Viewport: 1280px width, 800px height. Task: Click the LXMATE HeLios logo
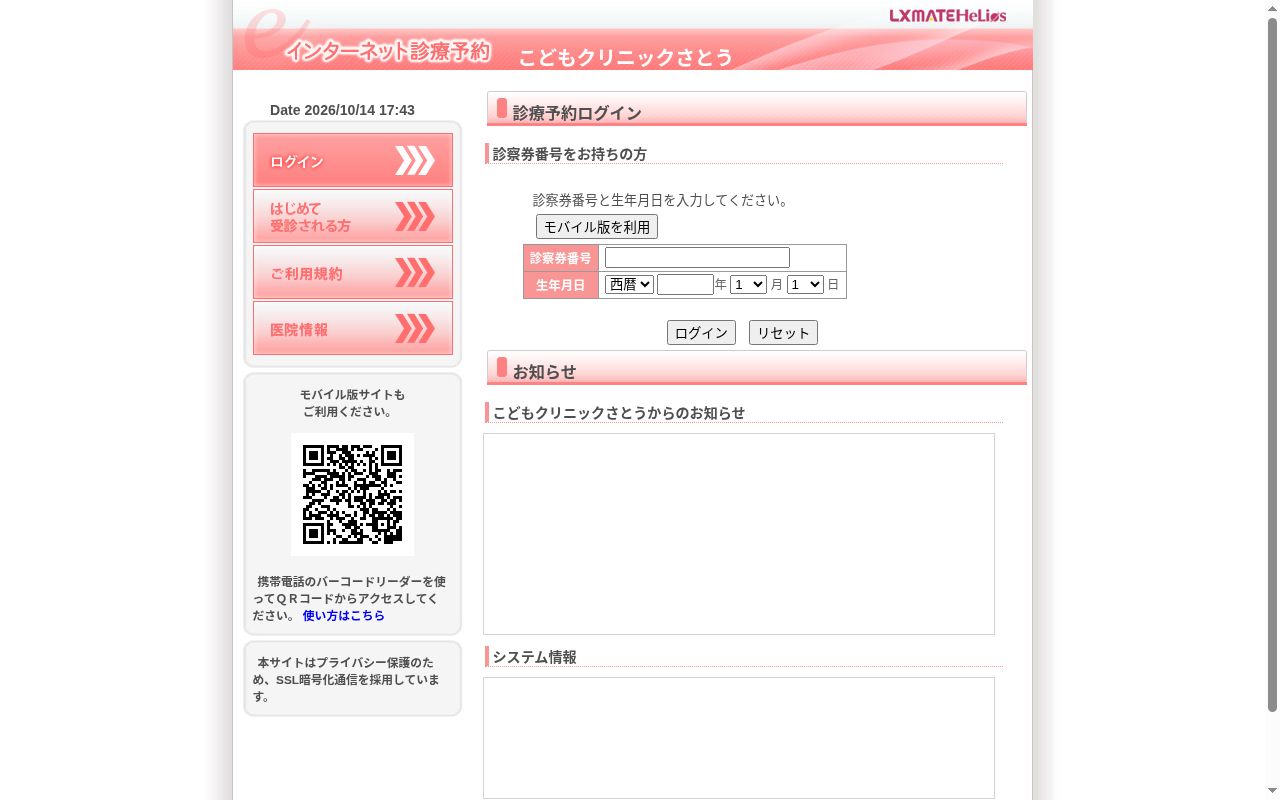pos(948,15)
